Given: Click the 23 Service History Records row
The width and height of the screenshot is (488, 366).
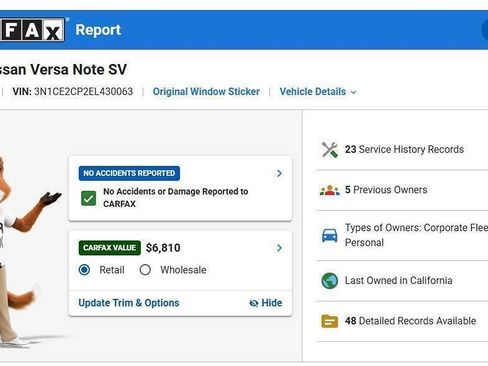Looking at the screenshot, I should (402, 149).
